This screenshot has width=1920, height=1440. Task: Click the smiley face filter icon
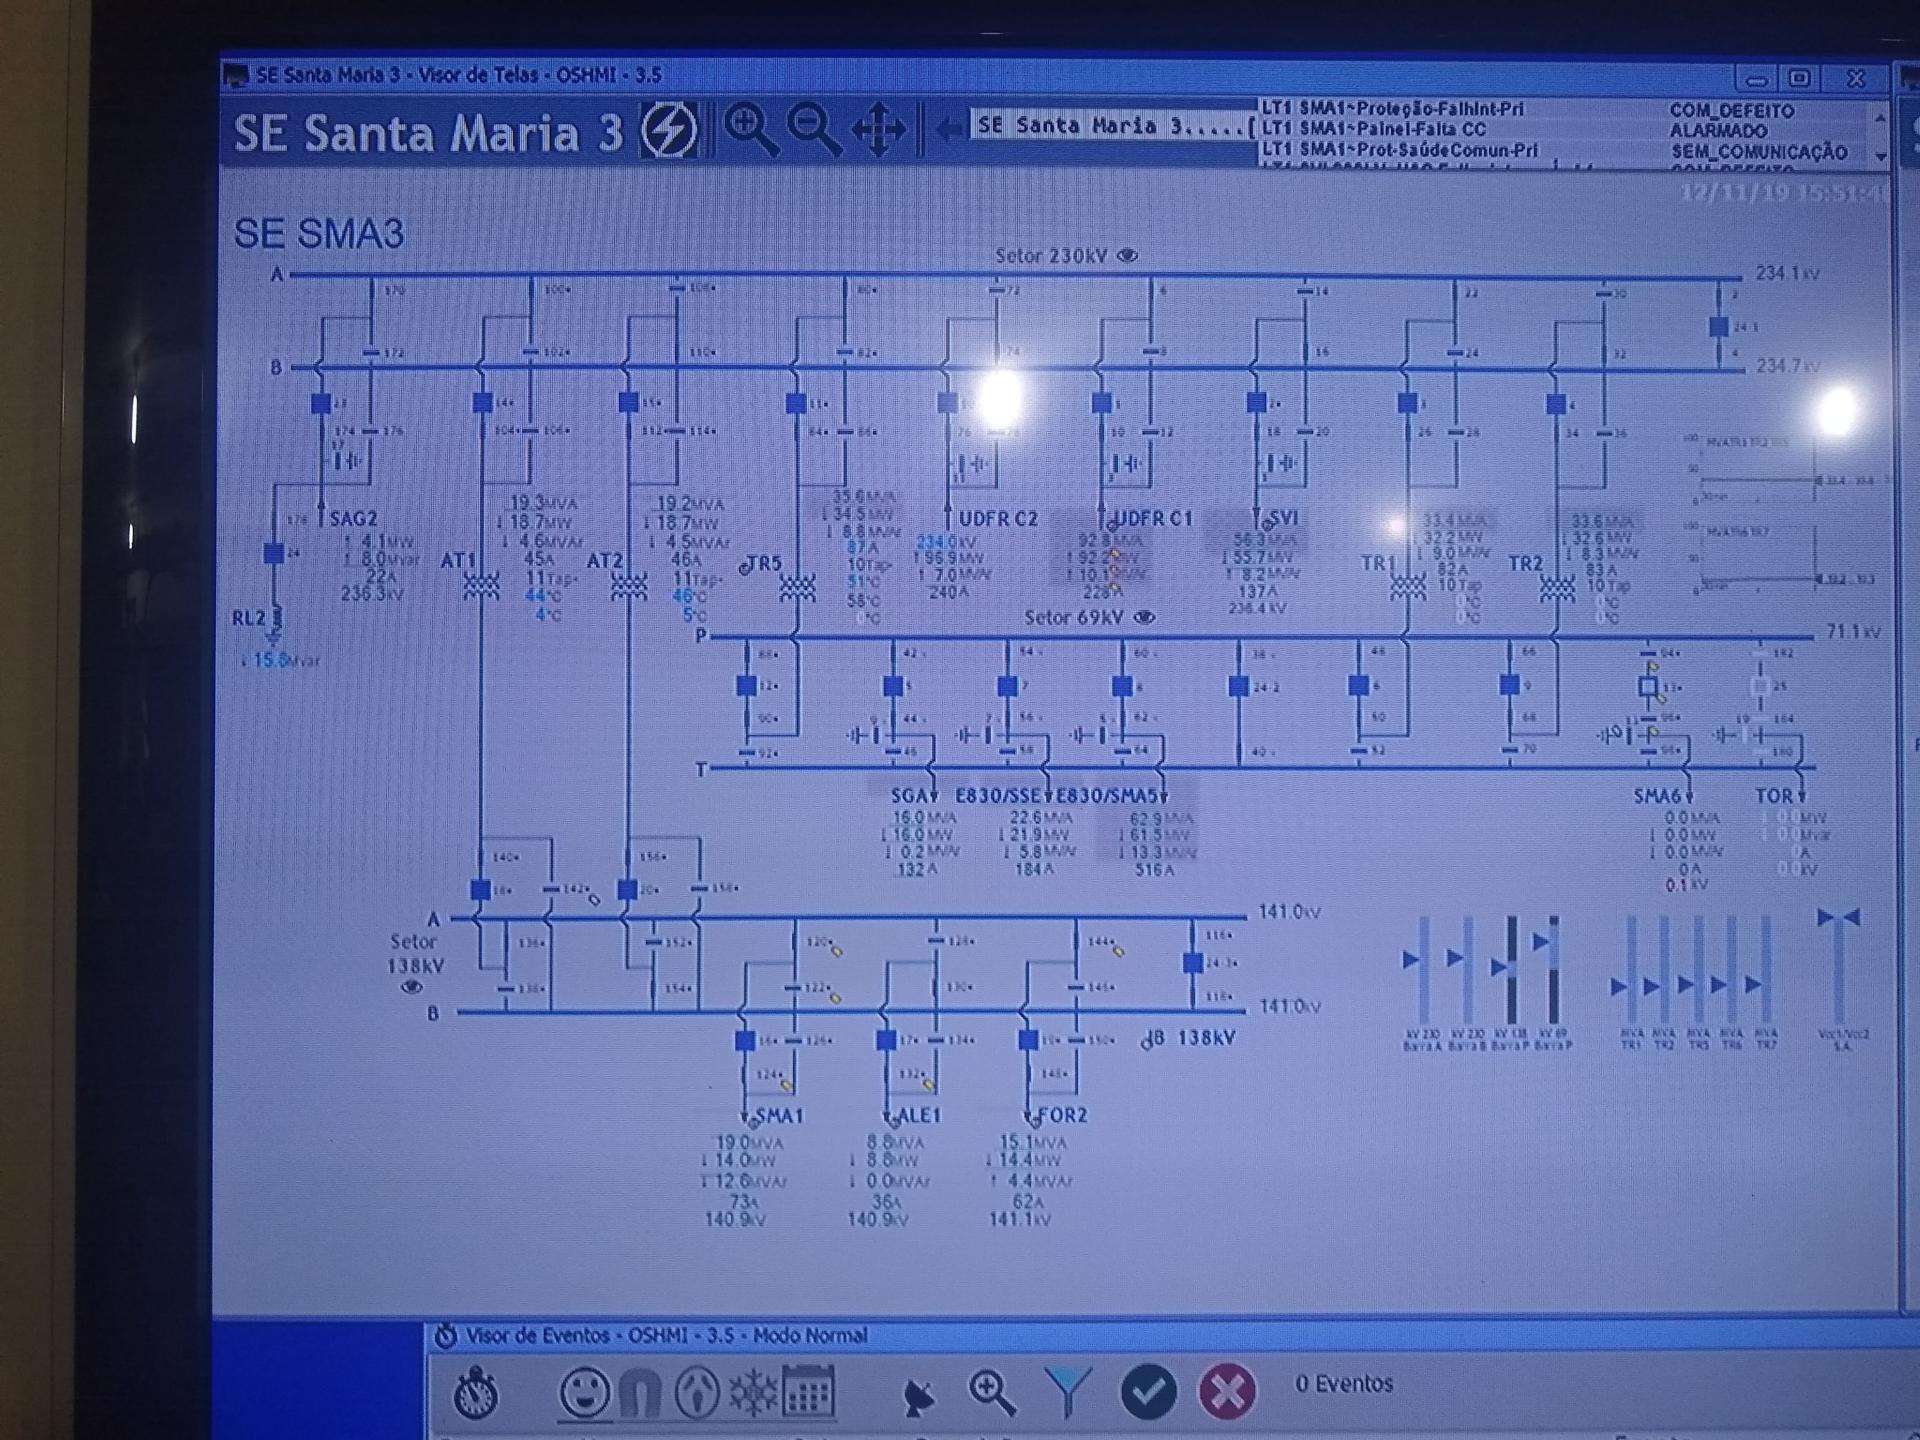[x=584, y=1392]
